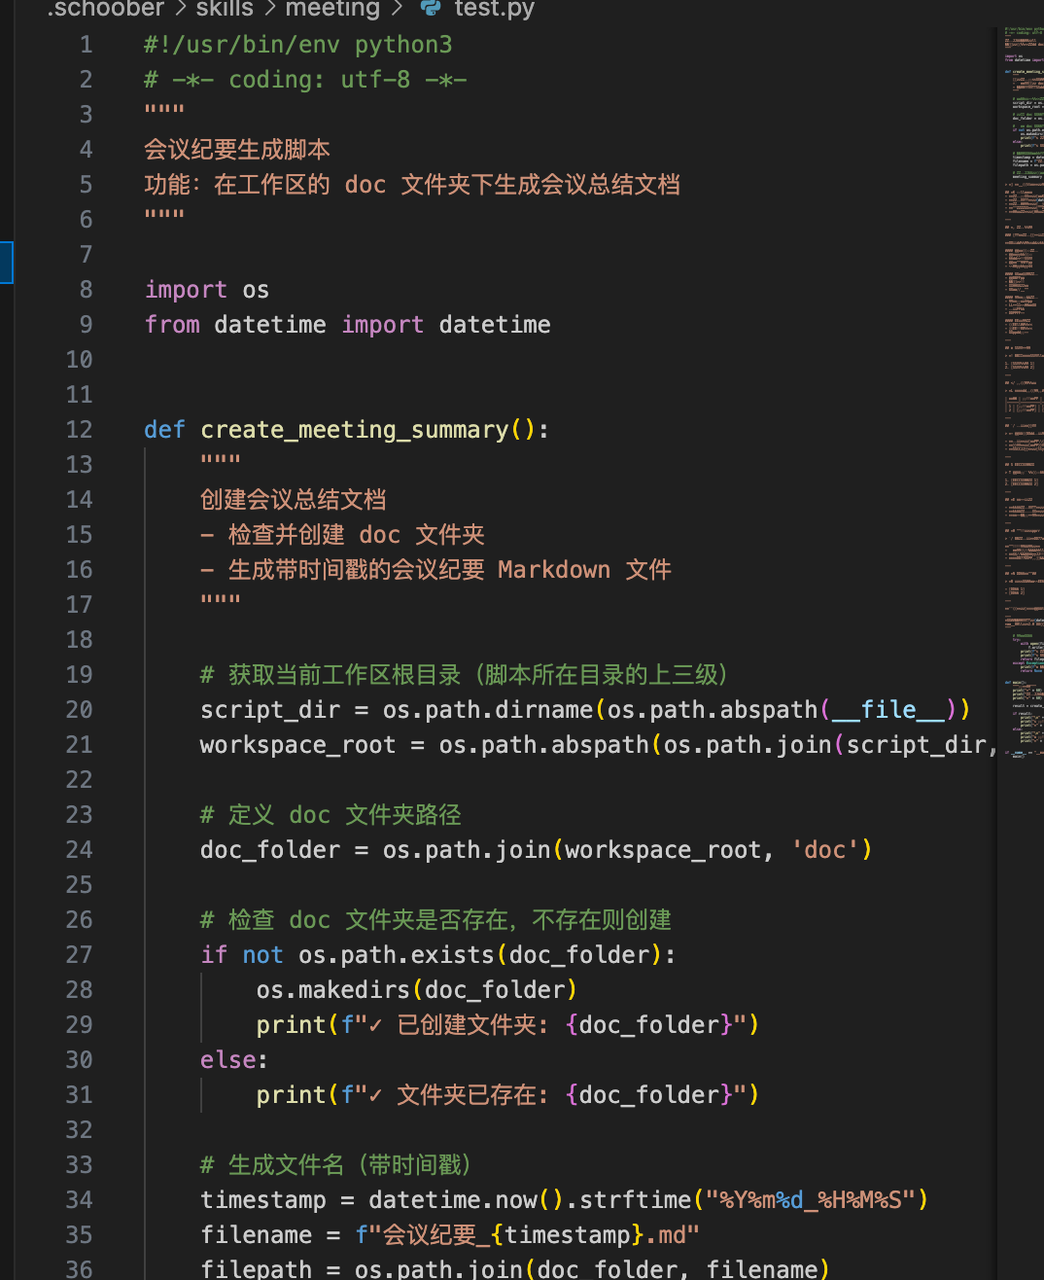Image resolution: width=1044 pixels, height=1280 pixels.
Task: Open the meeting breadcrumb segment
Action: (x=332, y=9)
